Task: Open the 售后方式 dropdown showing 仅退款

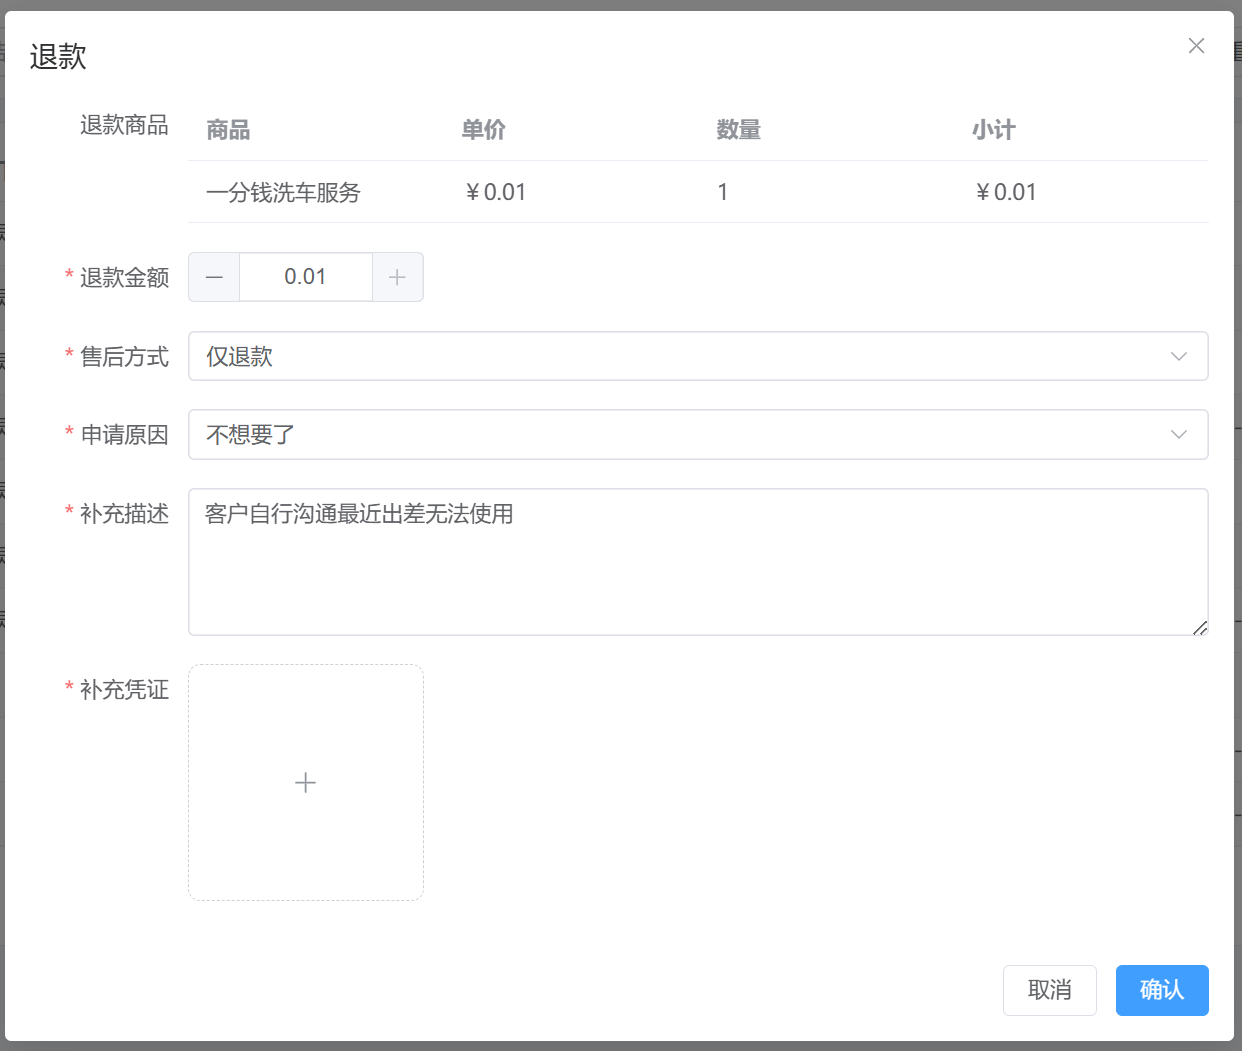Action: [680, 356]
